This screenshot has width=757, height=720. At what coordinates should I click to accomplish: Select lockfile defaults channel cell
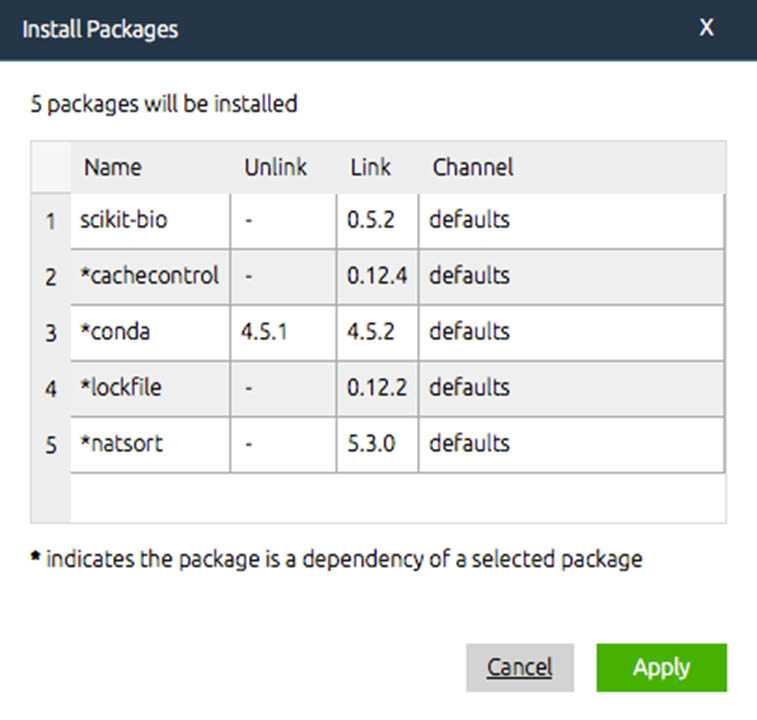(572, 389)
